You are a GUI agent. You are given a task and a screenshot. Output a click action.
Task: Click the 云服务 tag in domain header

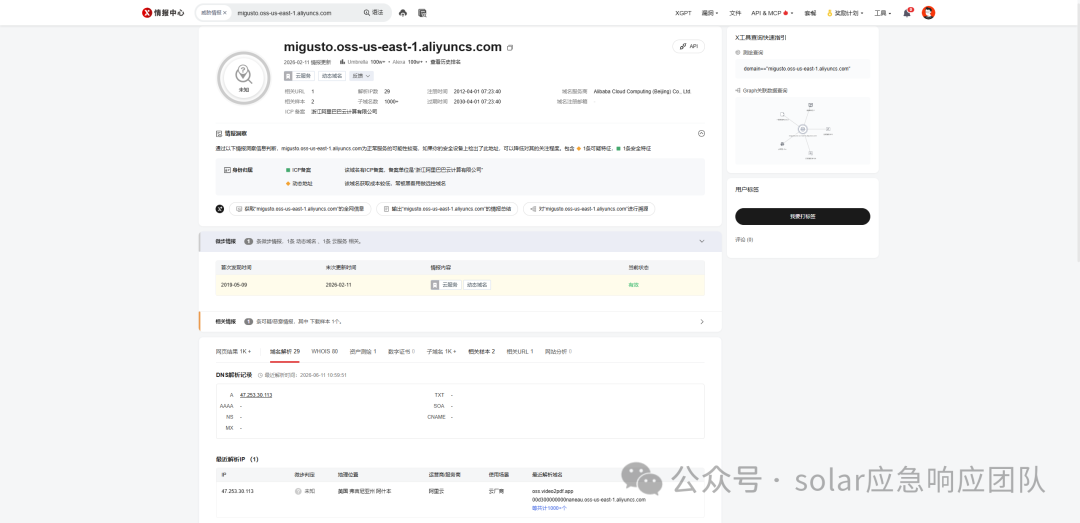(303, 76)
